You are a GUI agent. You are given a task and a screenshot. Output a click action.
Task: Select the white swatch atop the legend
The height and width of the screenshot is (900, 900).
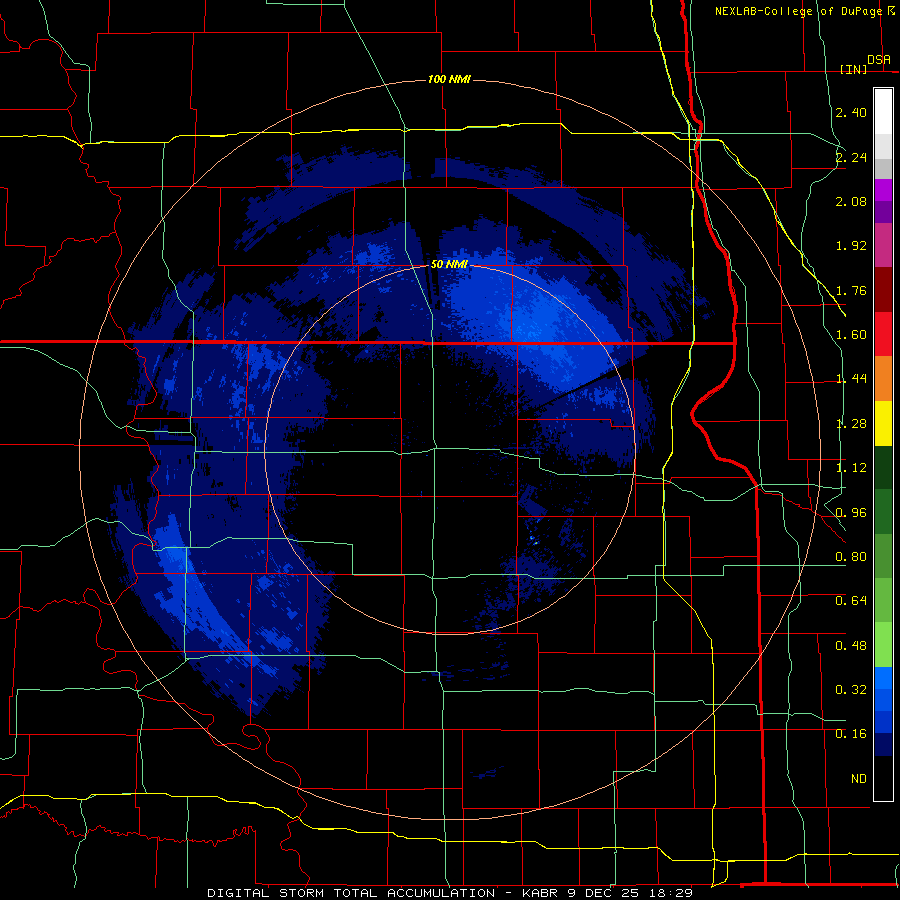[x=883, y=112]
